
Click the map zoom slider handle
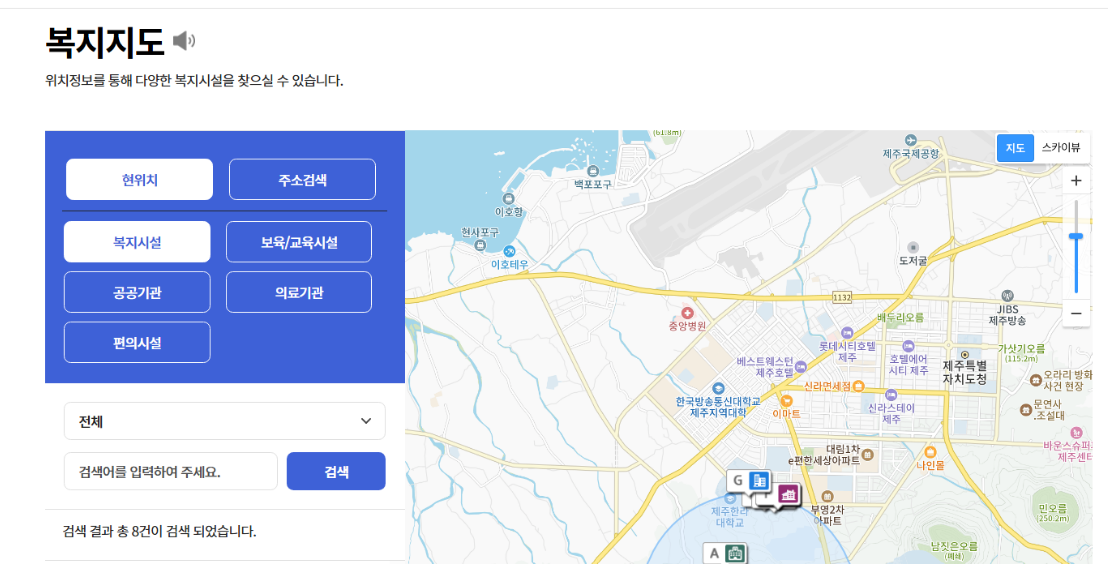coord(1076,237)
